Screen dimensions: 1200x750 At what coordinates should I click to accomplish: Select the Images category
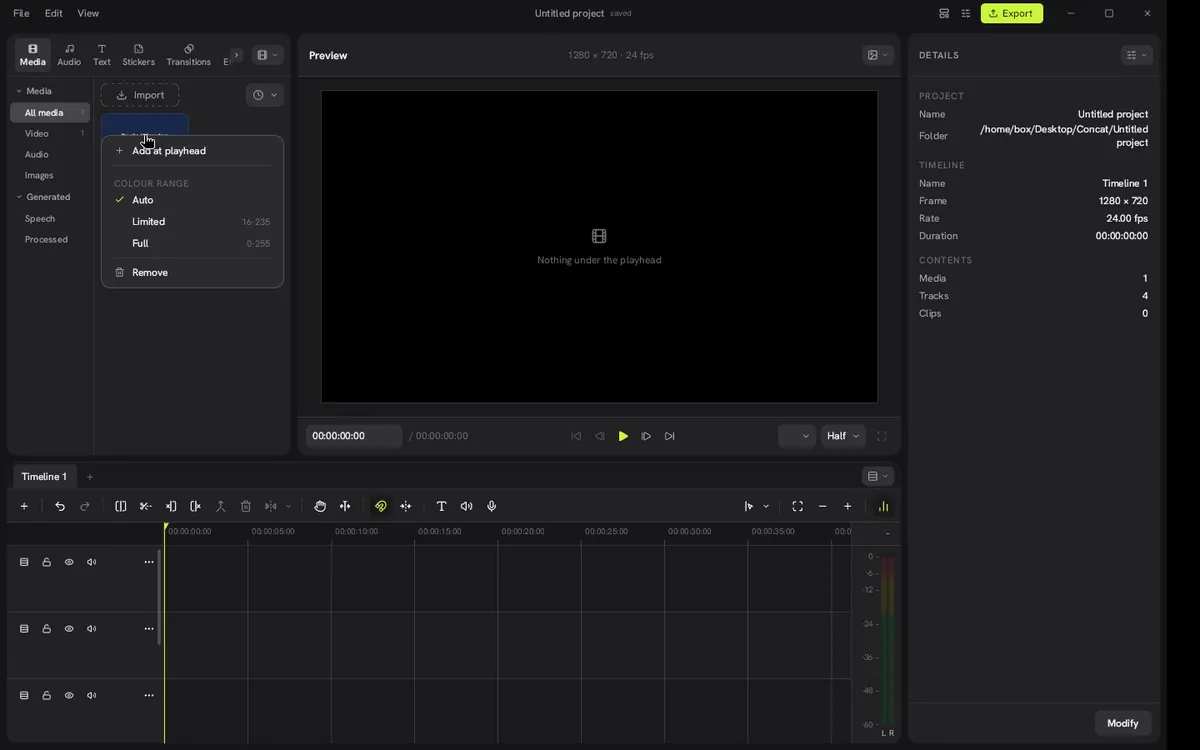point(50,175)
